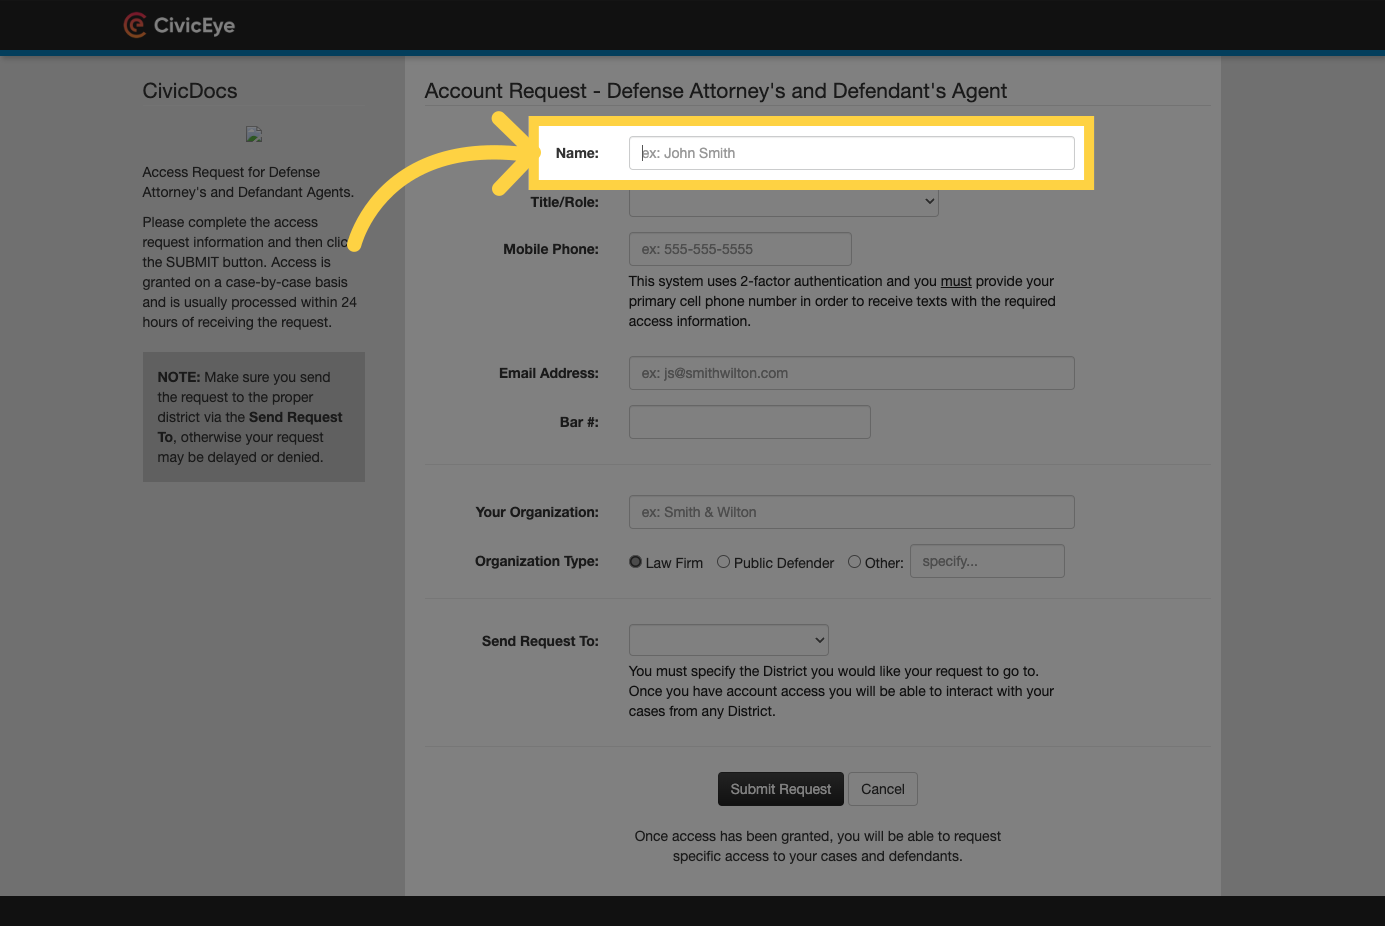The width and height of the screenshot is (1385, 926).
Task: Open the Send Request To dropdown
Action: 728,640
